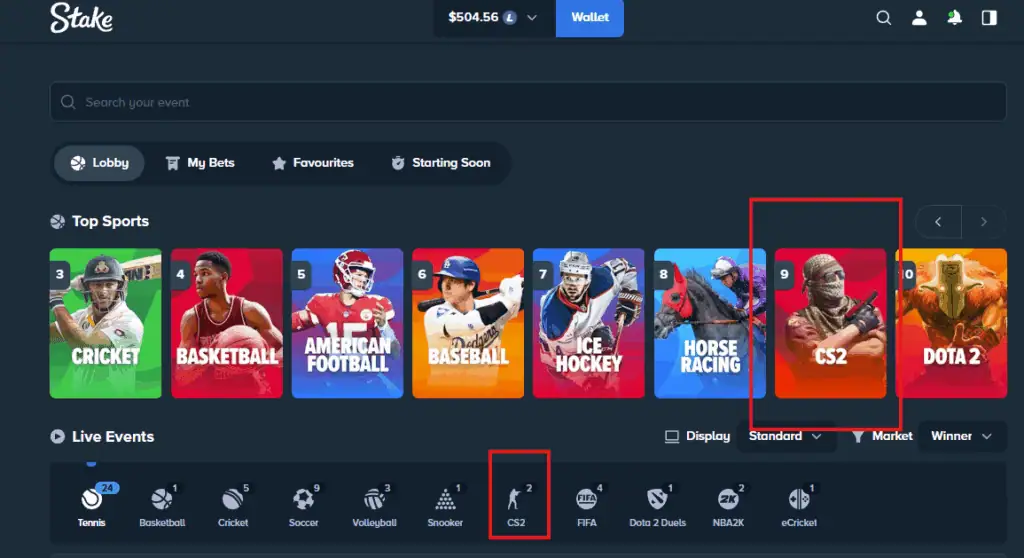Open the eCricket live events icon
The image size is (1024, 558).
coord(798,499)
